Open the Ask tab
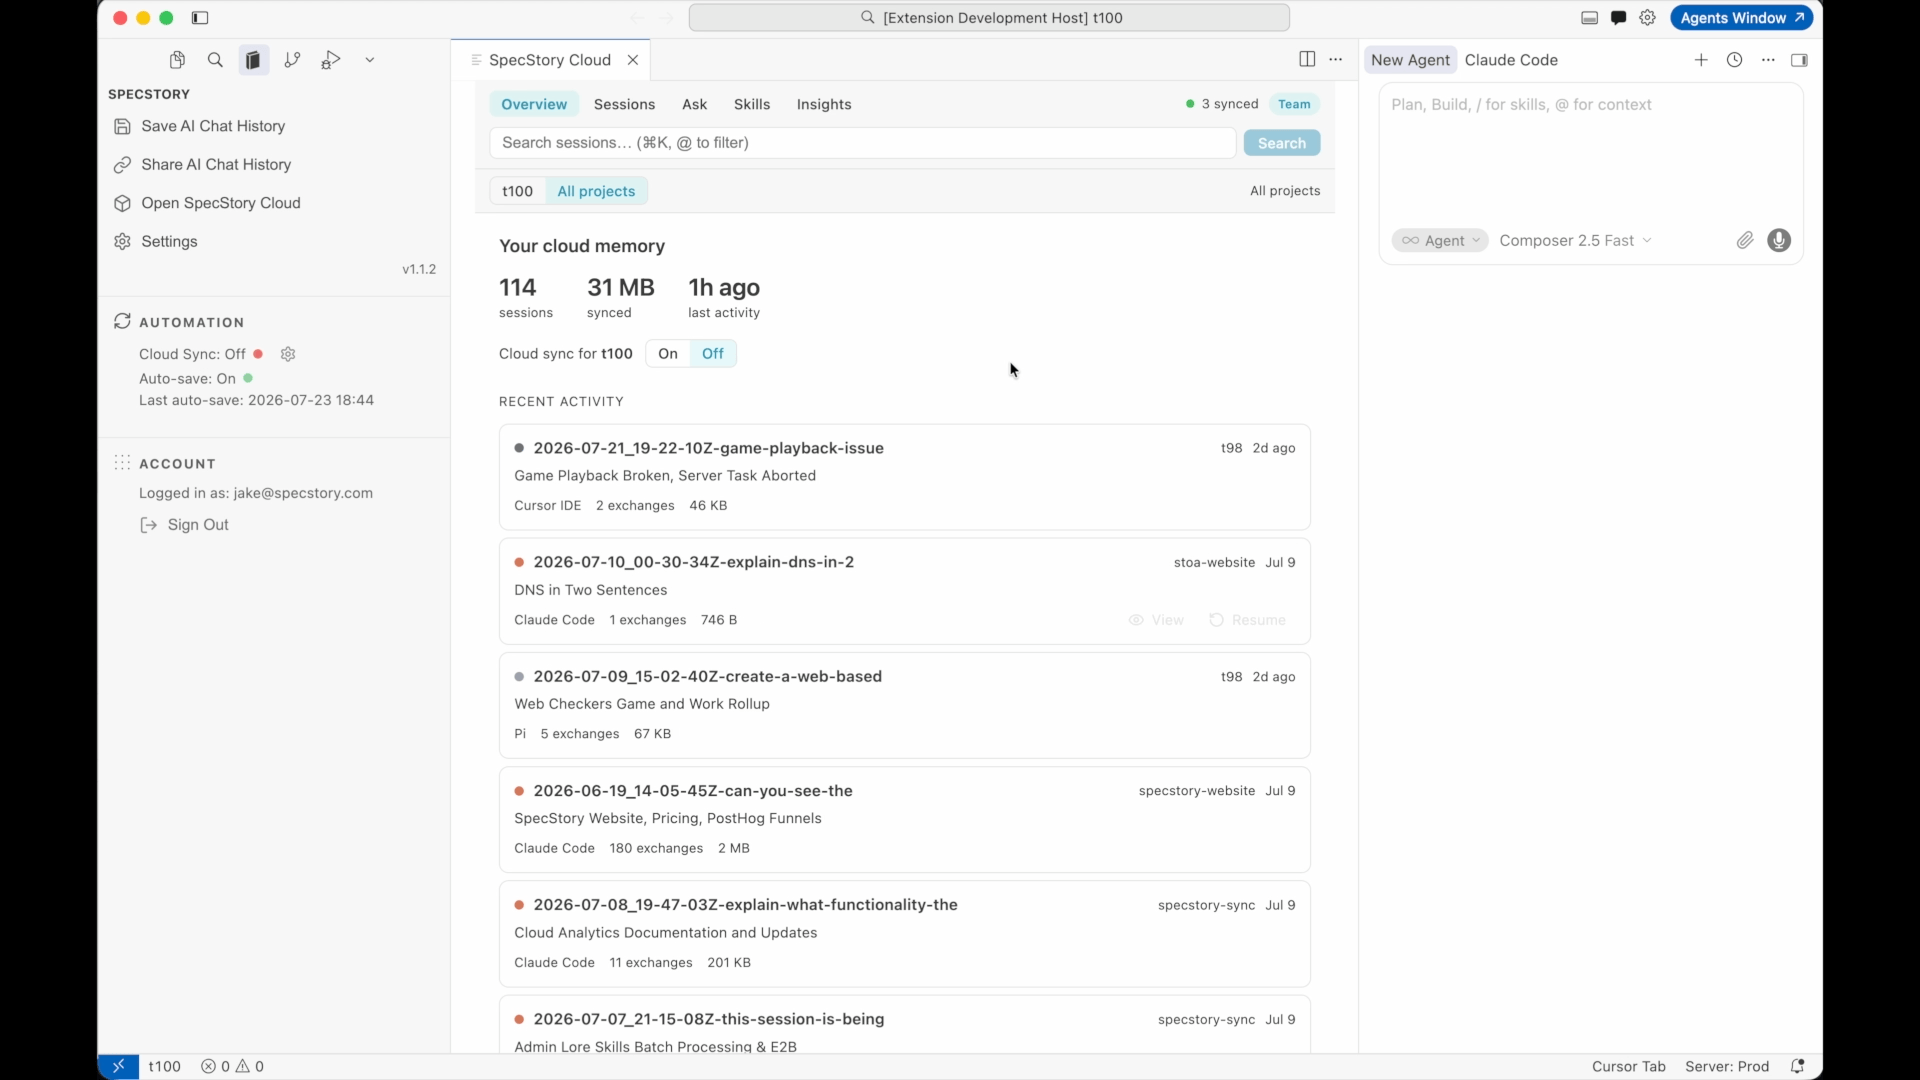Image resolution: width=1920 pixels, height=1080 pixels. 695,104
